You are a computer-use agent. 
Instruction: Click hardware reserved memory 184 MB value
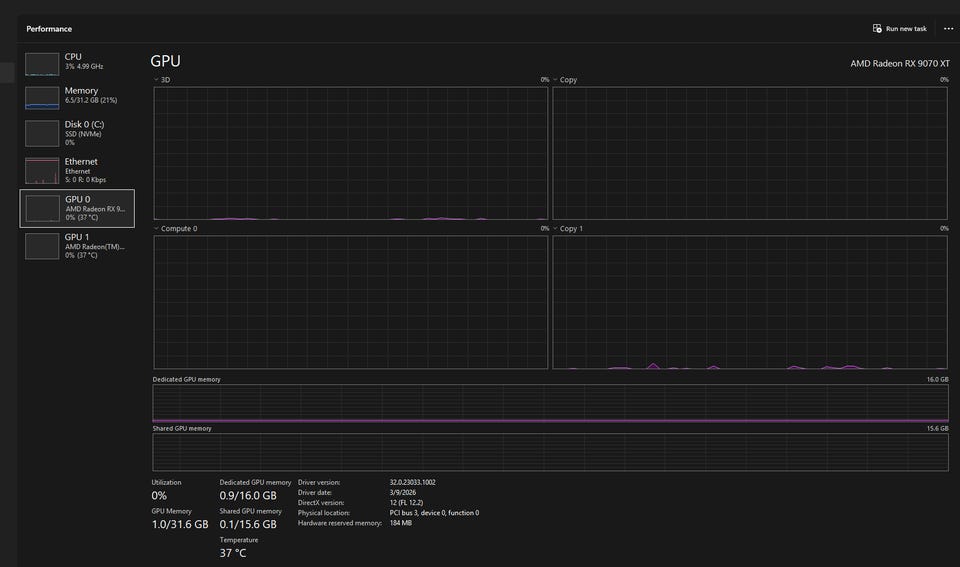tap(400, 523)
